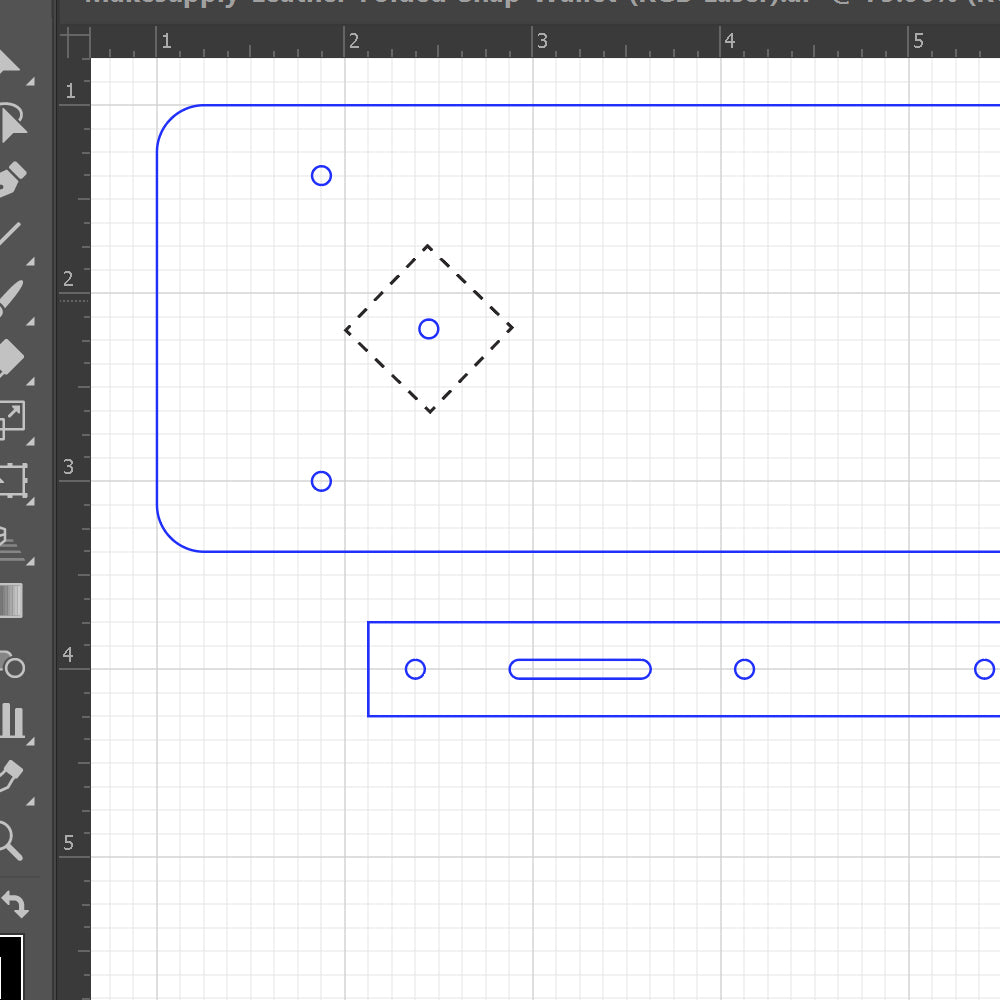Swap fill and stroke colors
1000x1000 pixels.
(x=15, y=904)
